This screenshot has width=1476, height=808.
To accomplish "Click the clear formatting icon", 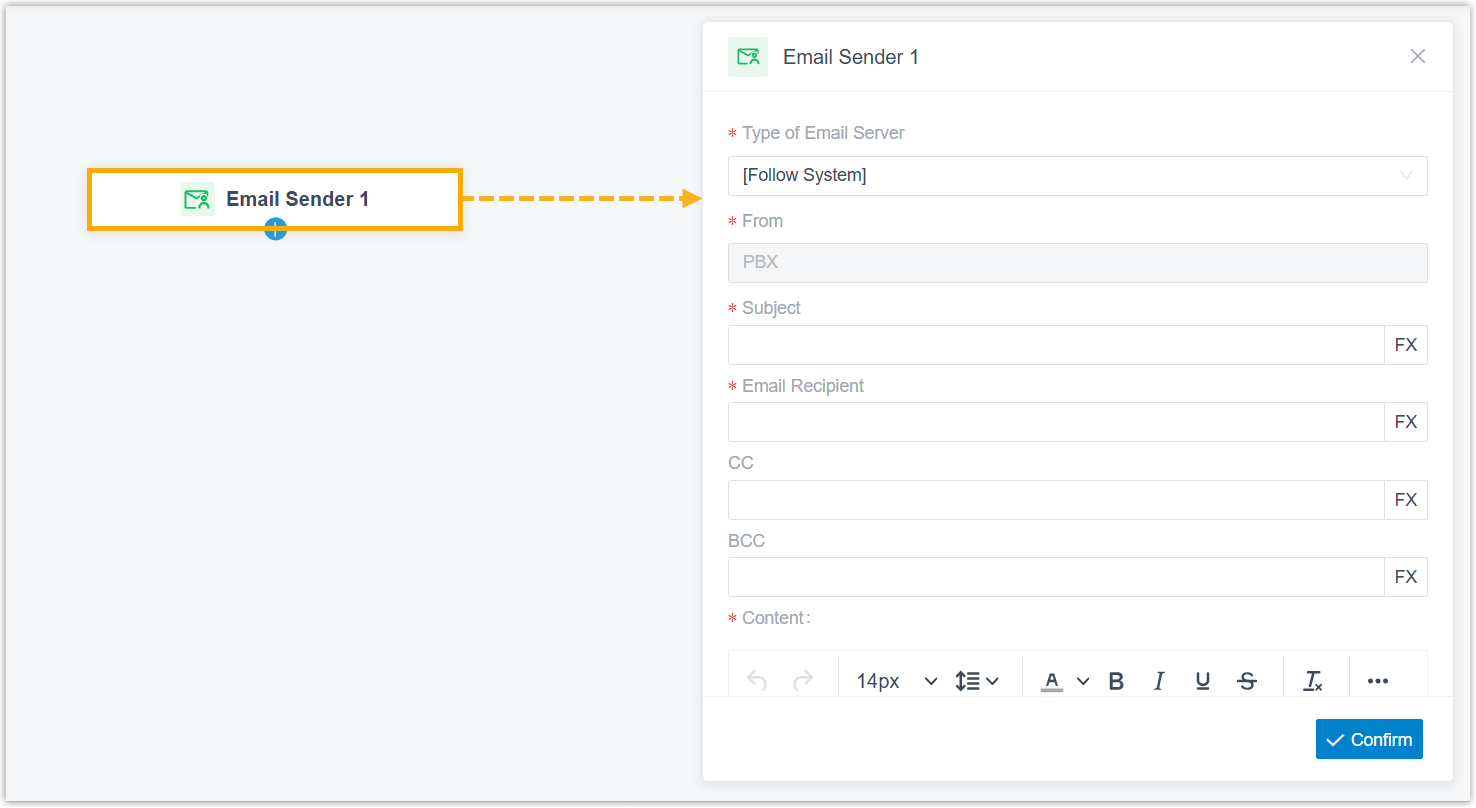I will point(1313,681).
